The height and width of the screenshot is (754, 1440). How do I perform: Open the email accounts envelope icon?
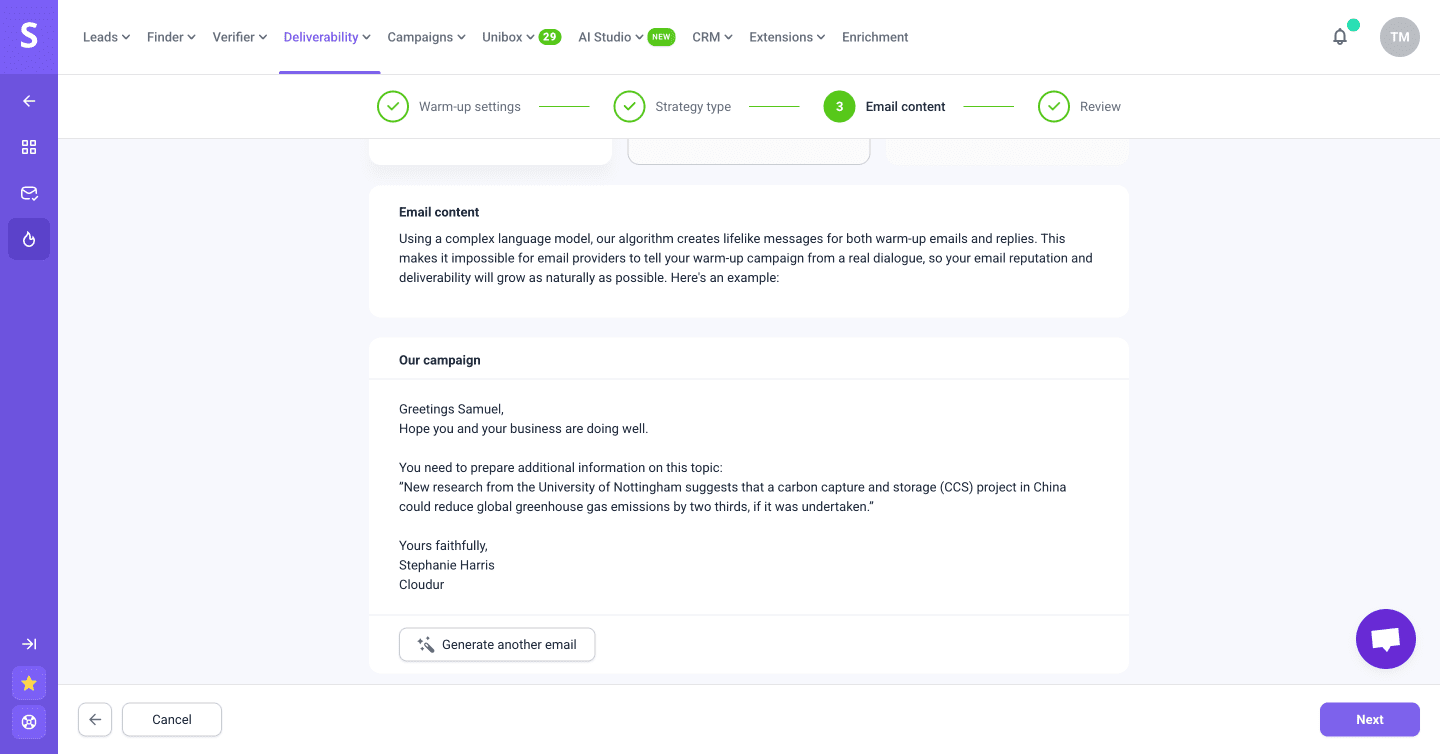(x=29, y=193)
